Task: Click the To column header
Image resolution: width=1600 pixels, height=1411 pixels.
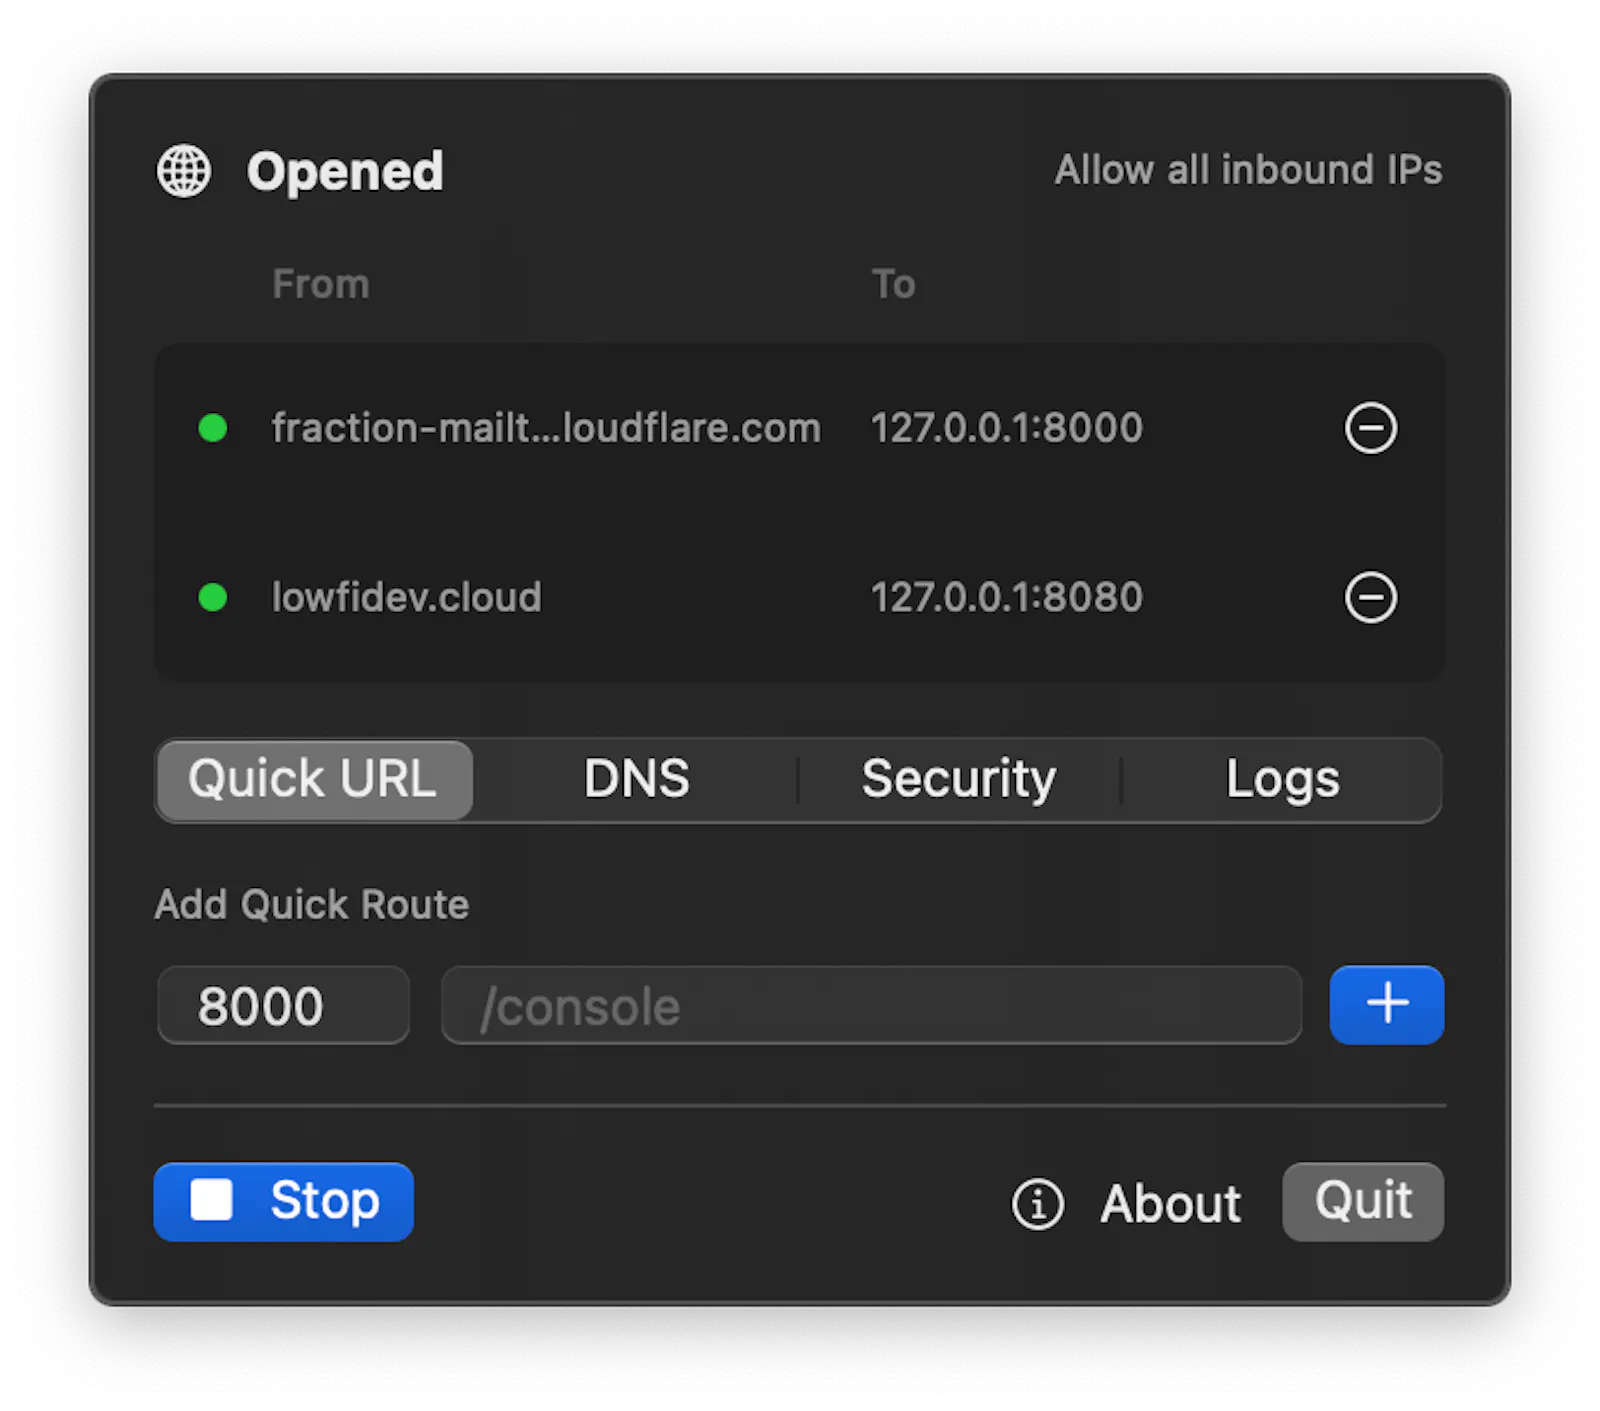Action: pyautogui.click(x=893, y=284)
